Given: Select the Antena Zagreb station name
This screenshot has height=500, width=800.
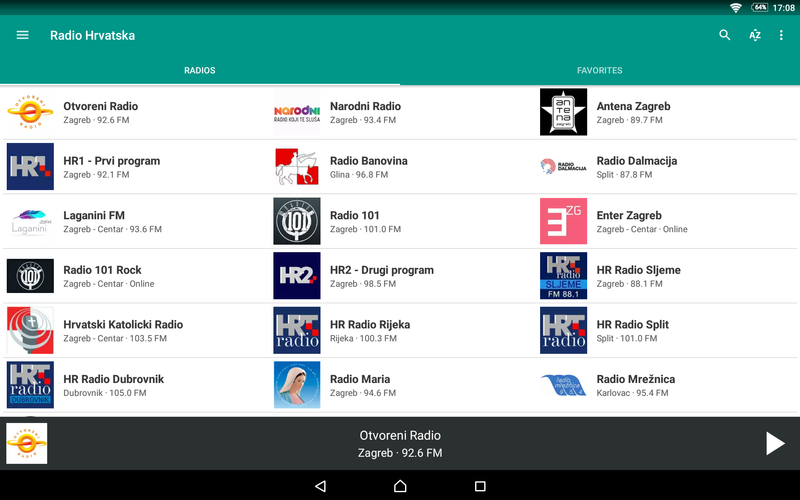Looking at the screenshot, I should [633, 106].
